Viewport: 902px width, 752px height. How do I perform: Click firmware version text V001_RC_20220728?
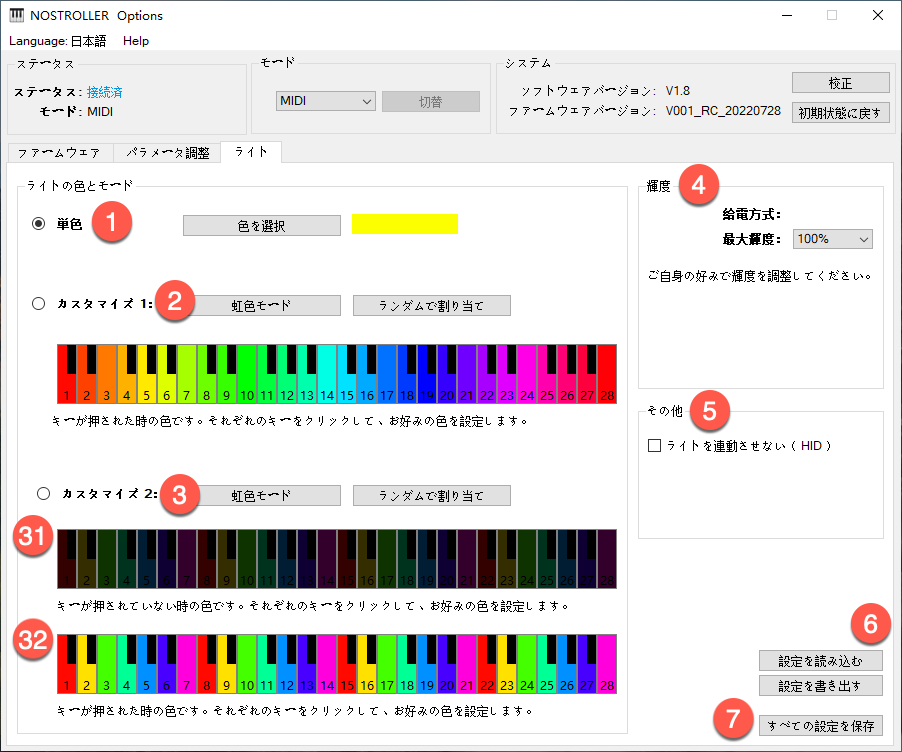pos(723,110)
